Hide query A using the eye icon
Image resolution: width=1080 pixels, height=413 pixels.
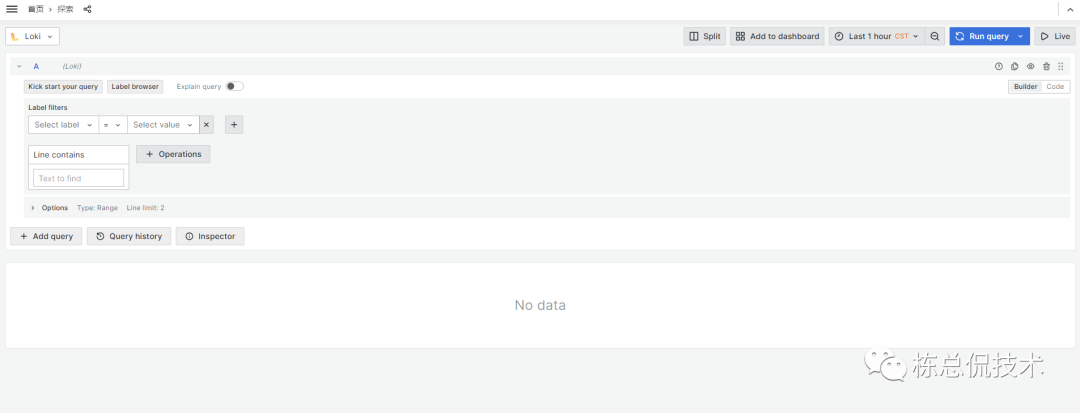[1030, 66]
